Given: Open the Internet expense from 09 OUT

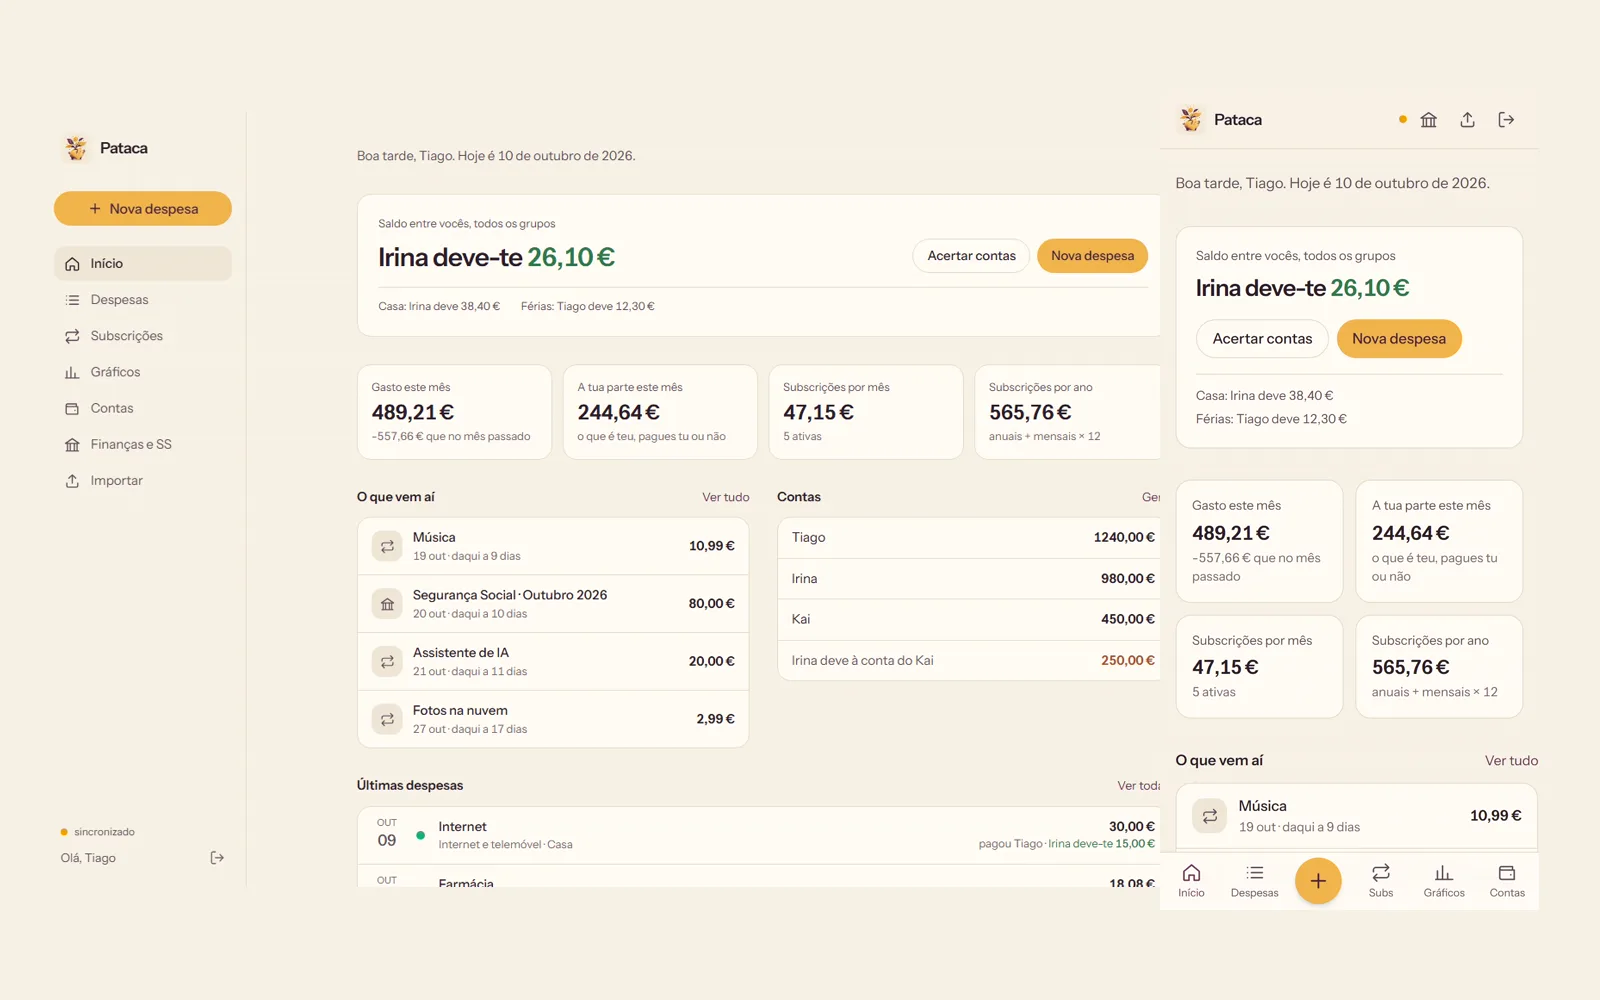Looking at the screenshot, I should pos(759,835).
